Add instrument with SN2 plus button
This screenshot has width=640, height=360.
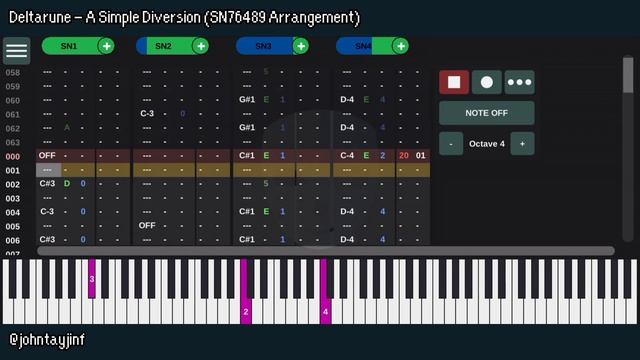(x=201, y=46)
